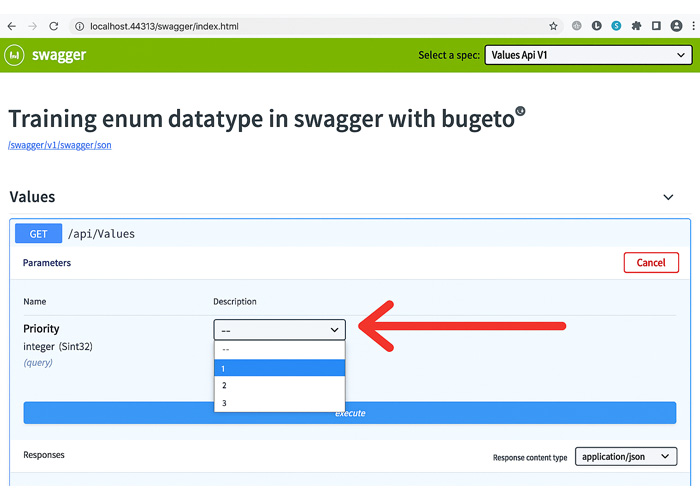Open the puzzle-piece extensions menu

coord(636,26)
